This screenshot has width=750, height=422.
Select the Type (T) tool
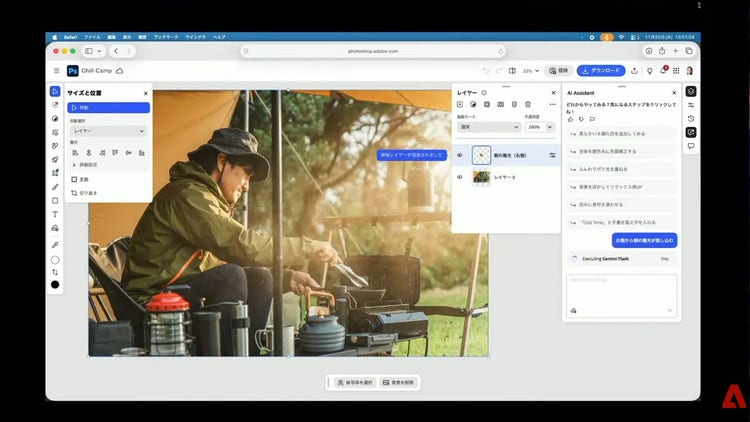click(x=55, y=214)
